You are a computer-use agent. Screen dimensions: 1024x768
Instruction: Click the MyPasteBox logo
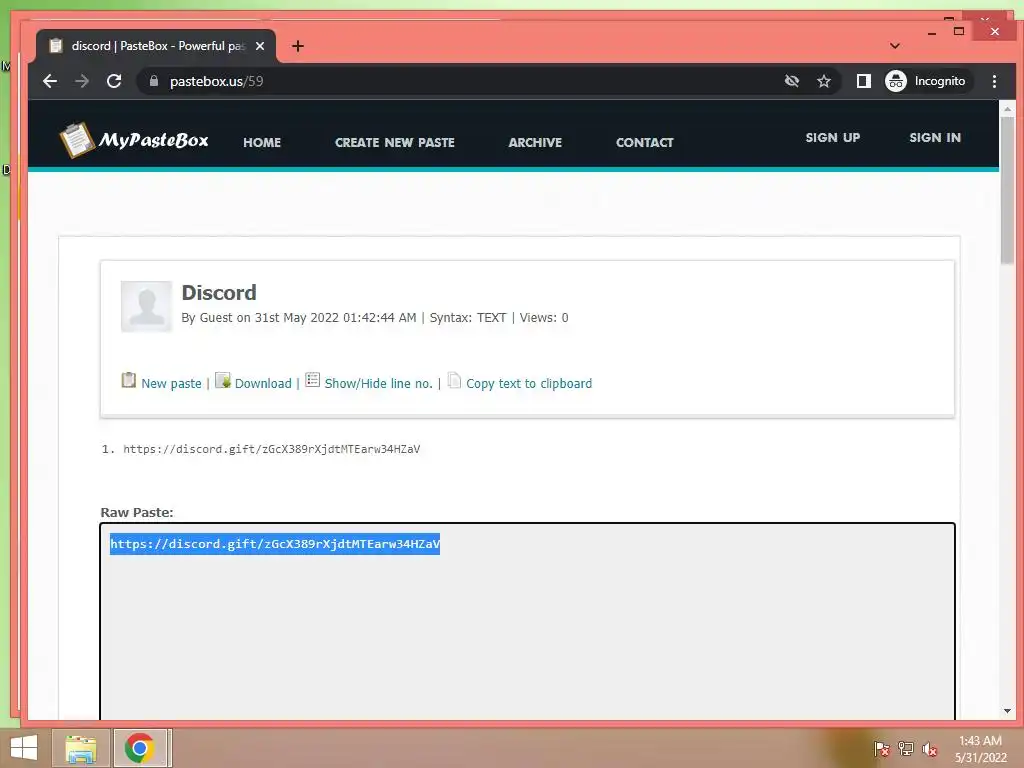[x=134, y=140]
